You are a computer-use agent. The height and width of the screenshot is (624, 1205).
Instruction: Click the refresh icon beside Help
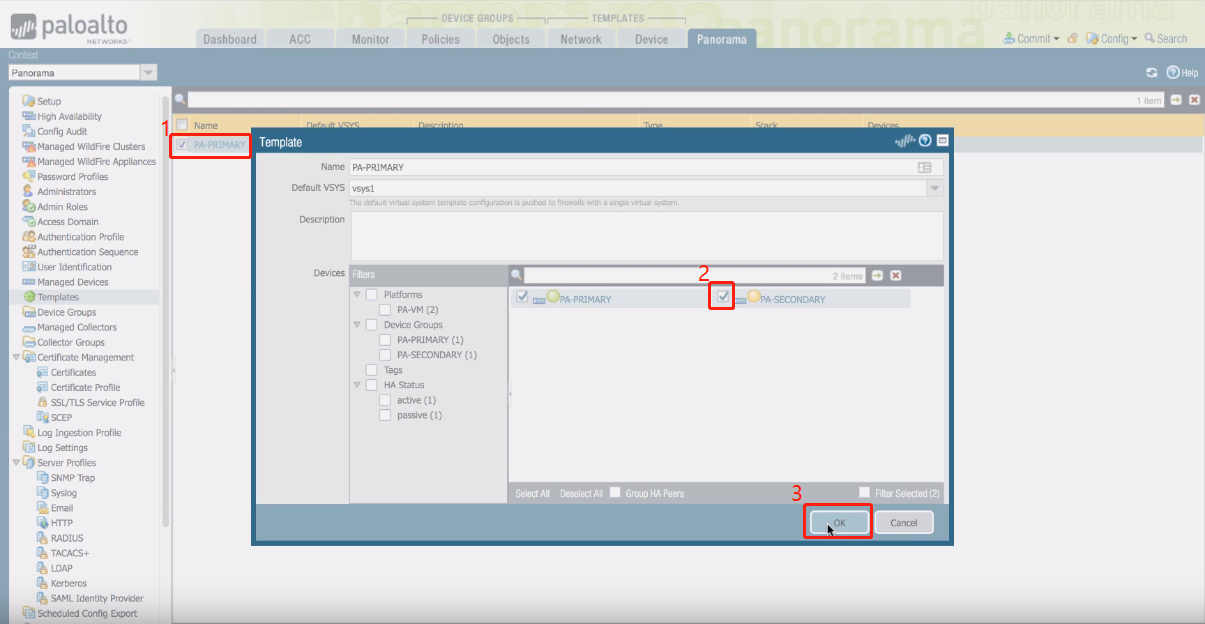point(1151,73)
